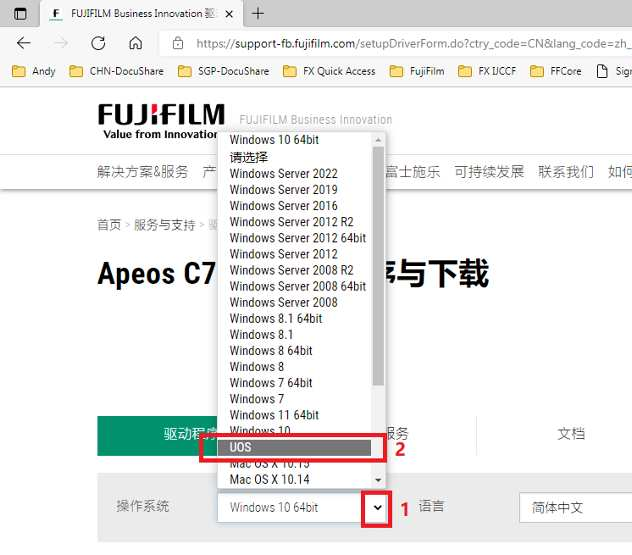Pick the plain Windows Server 2012 entry

tap(294, 254)
